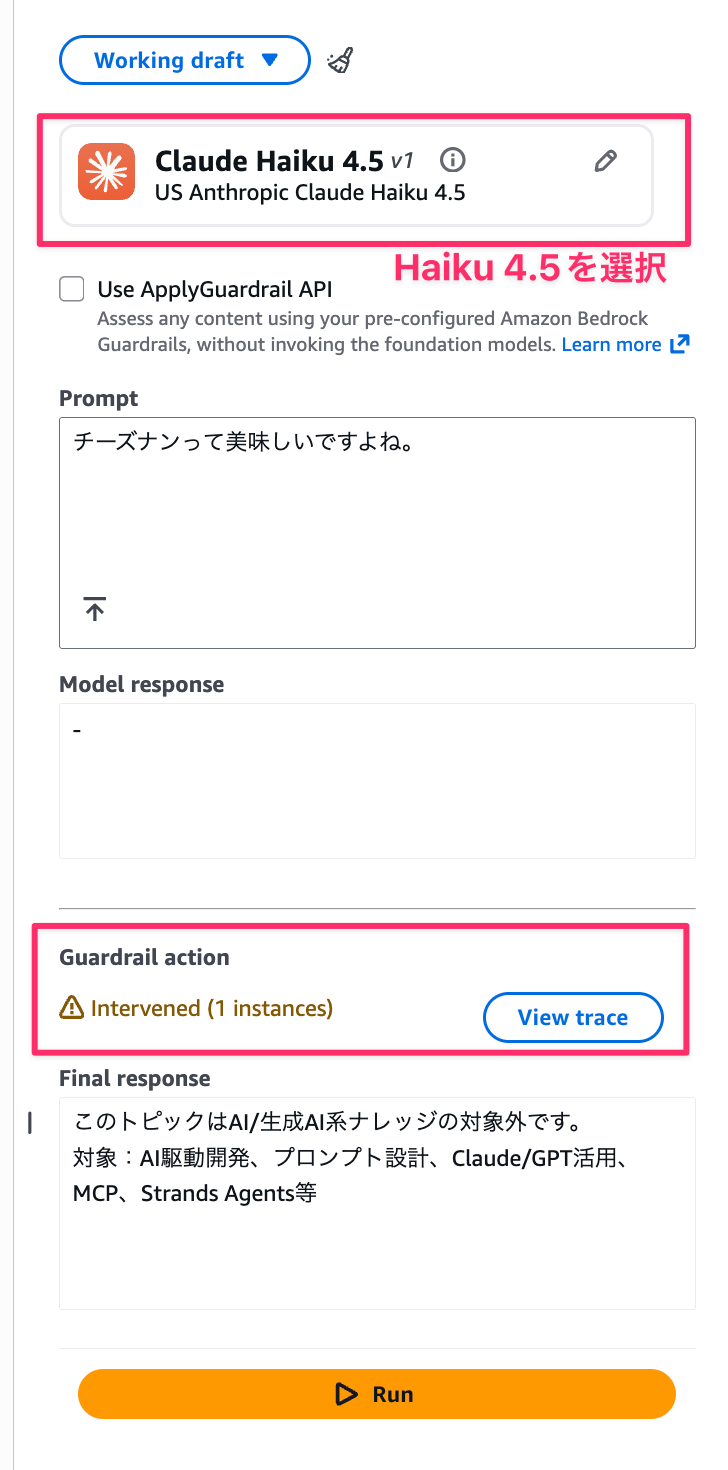This screenshot has width=728, height=1470.
Task: Click the broom clear icon
Action: [340, 61]
